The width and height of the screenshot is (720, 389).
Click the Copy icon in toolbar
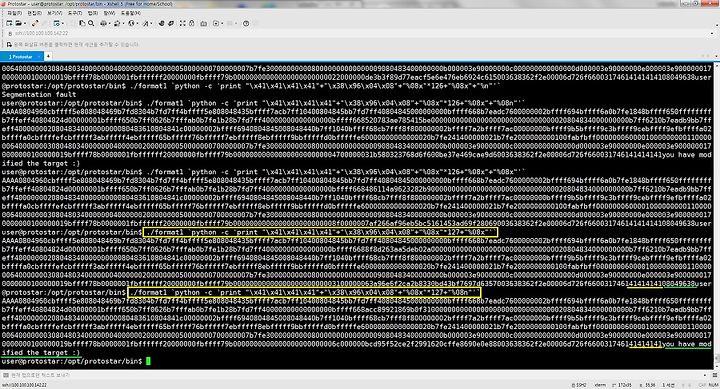(82, 23)
